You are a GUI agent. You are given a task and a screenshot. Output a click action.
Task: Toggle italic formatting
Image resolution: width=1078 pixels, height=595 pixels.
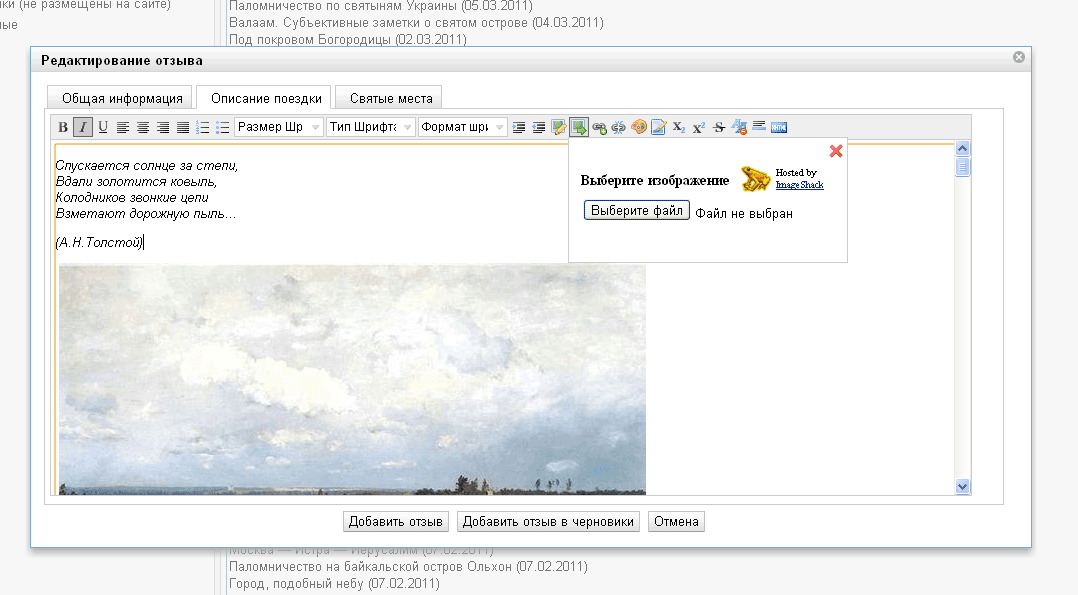pyautogui.click(x=83, y=127)
